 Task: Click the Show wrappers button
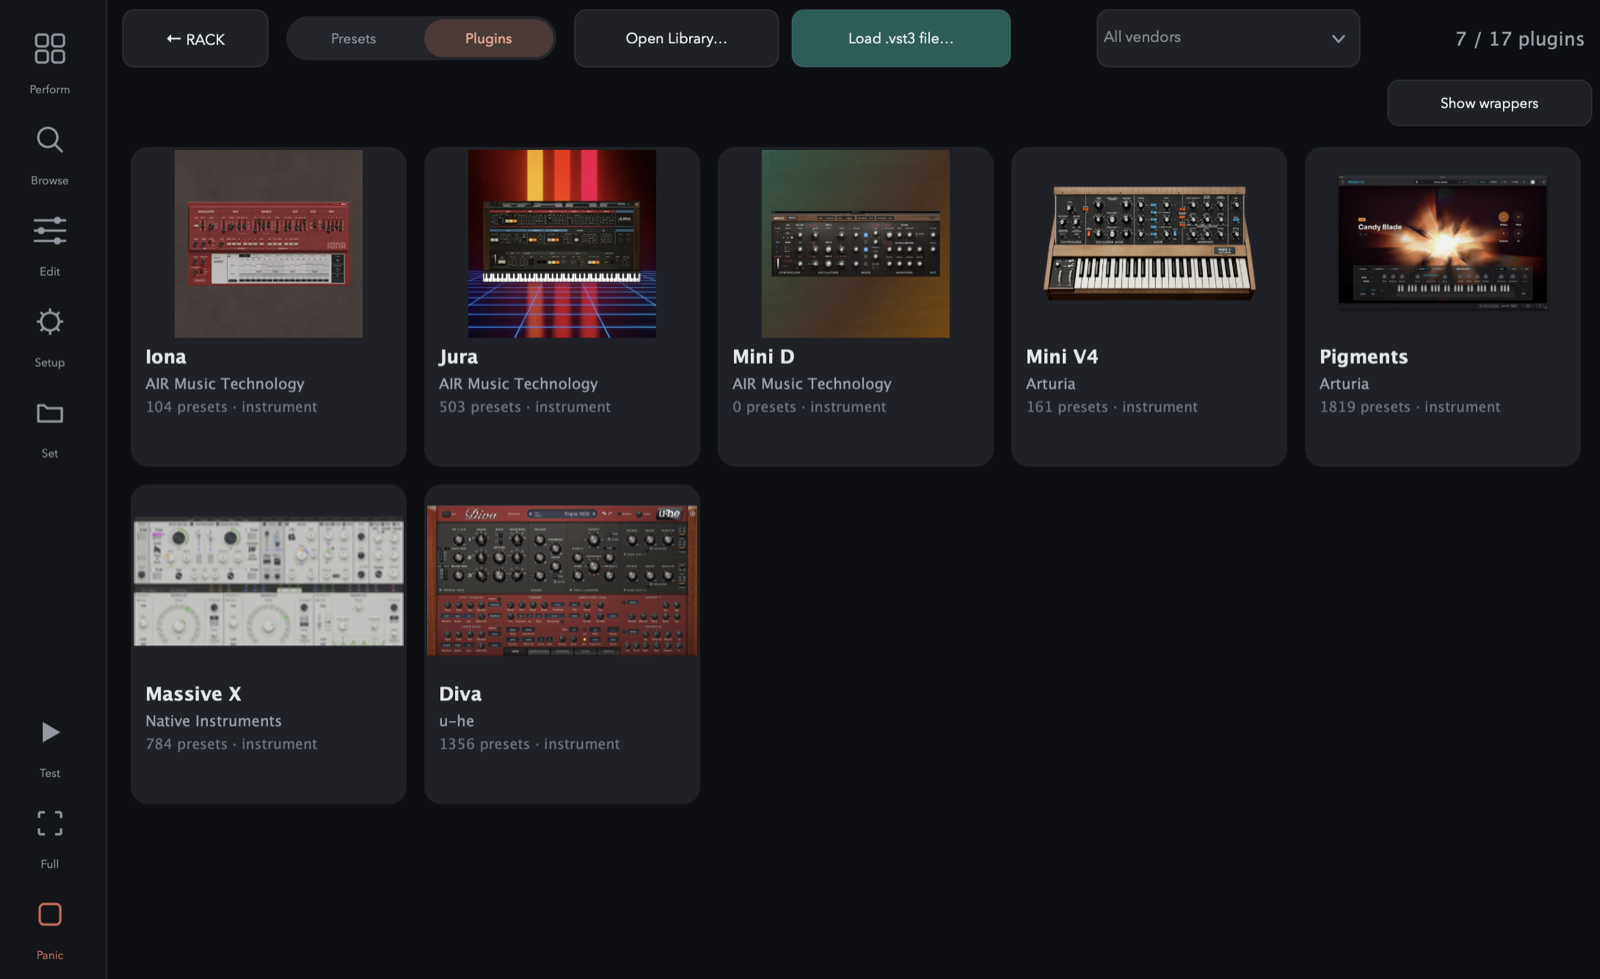[x=1489, y=103]
